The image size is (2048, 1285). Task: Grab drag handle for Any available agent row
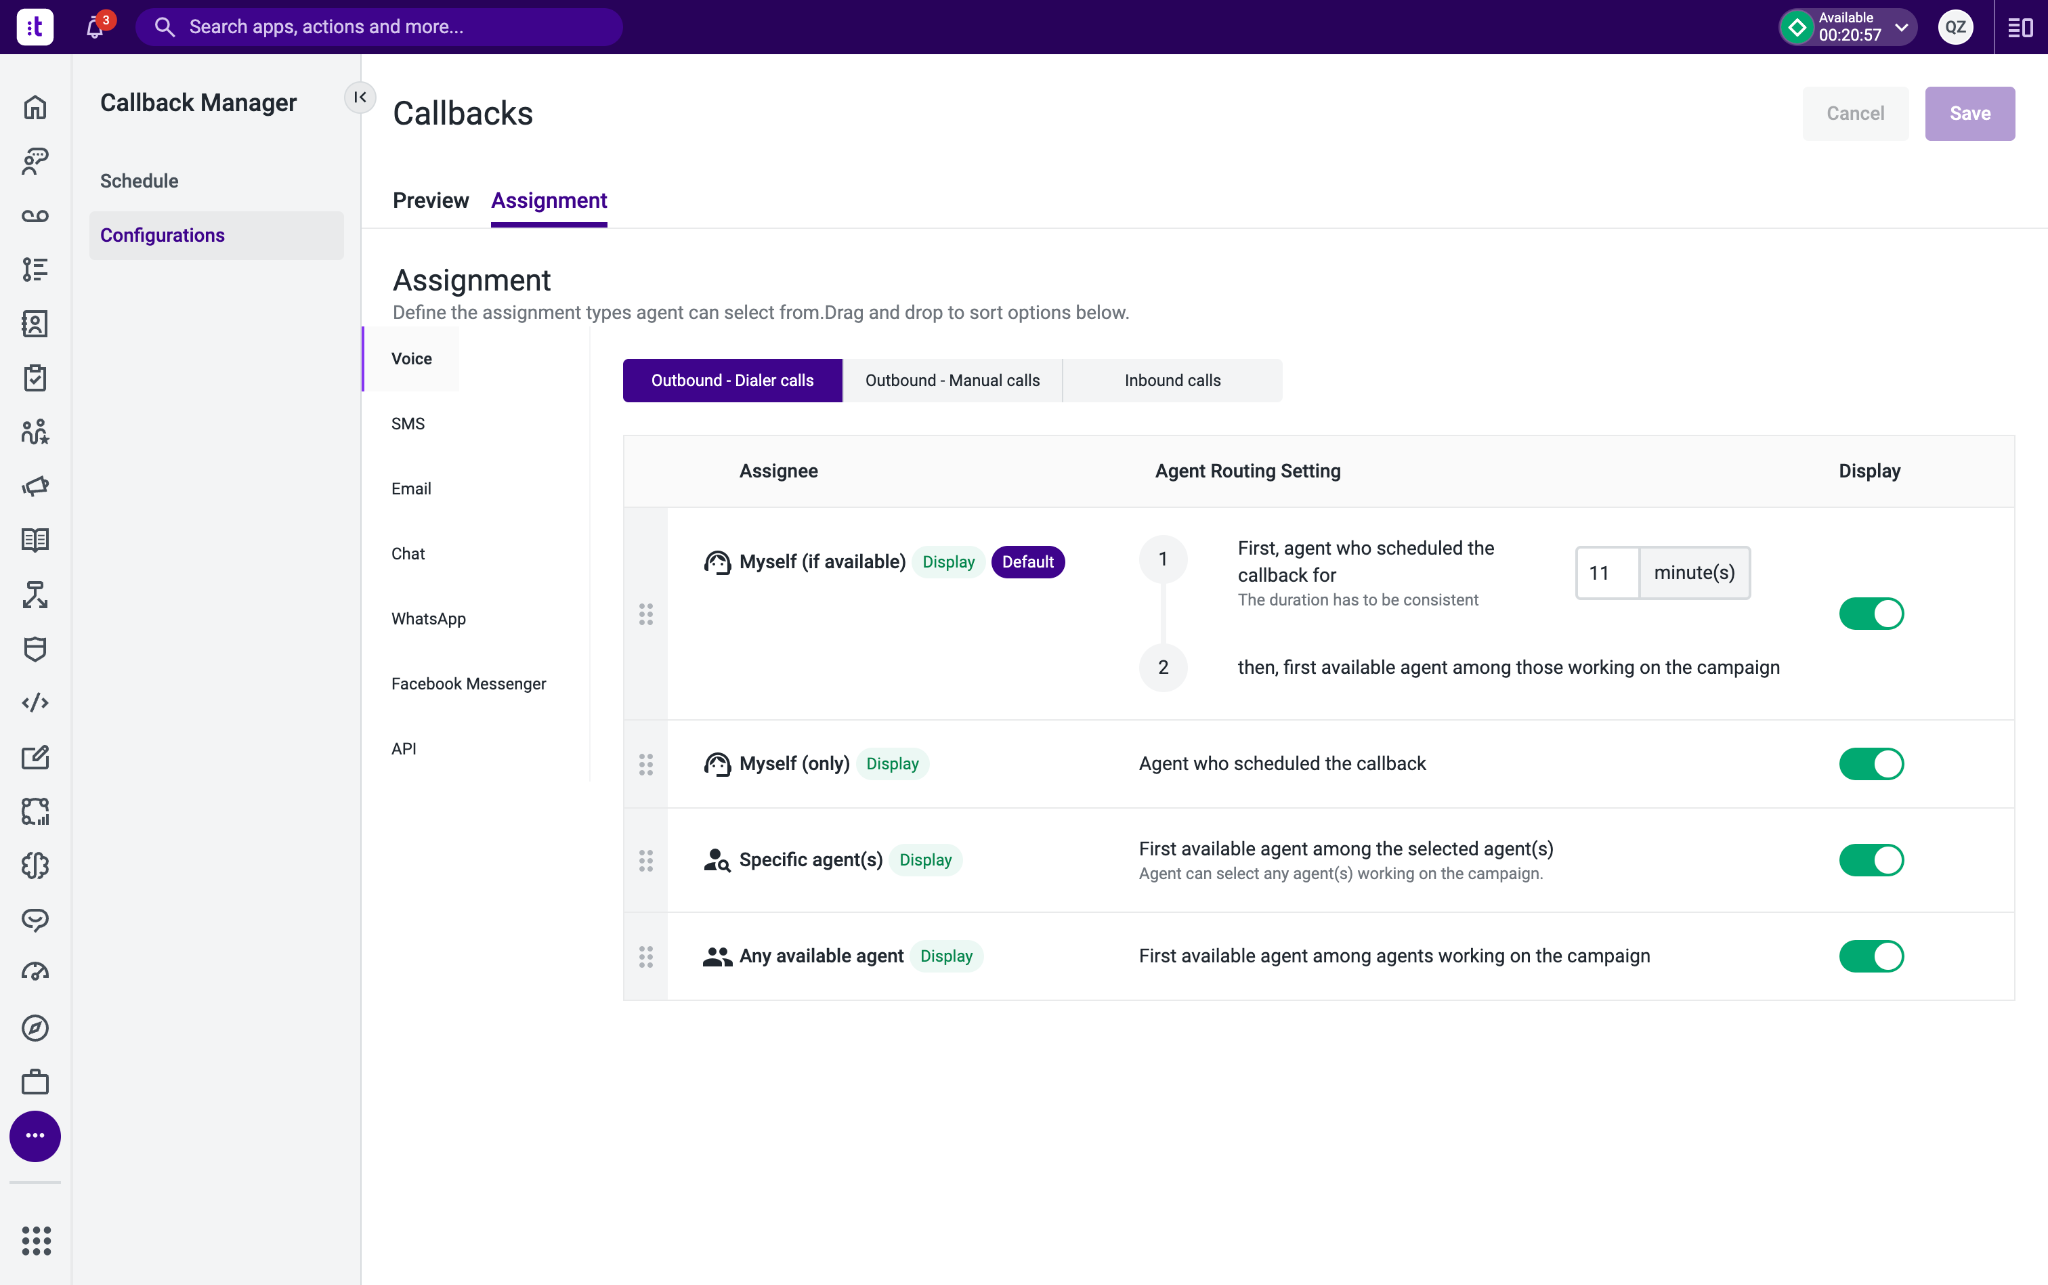point(646,956)
